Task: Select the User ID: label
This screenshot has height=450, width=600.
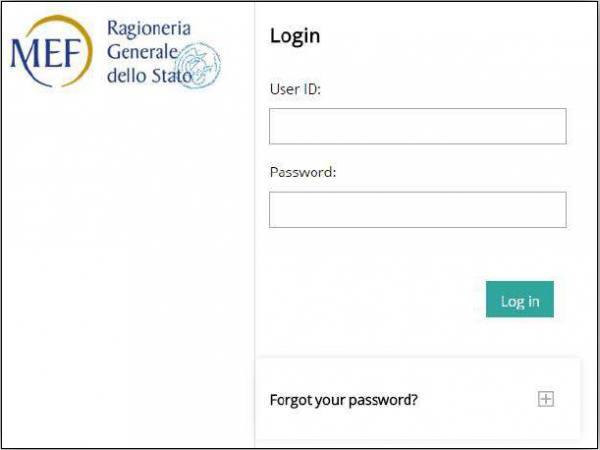Action: [x=295, y=89]
